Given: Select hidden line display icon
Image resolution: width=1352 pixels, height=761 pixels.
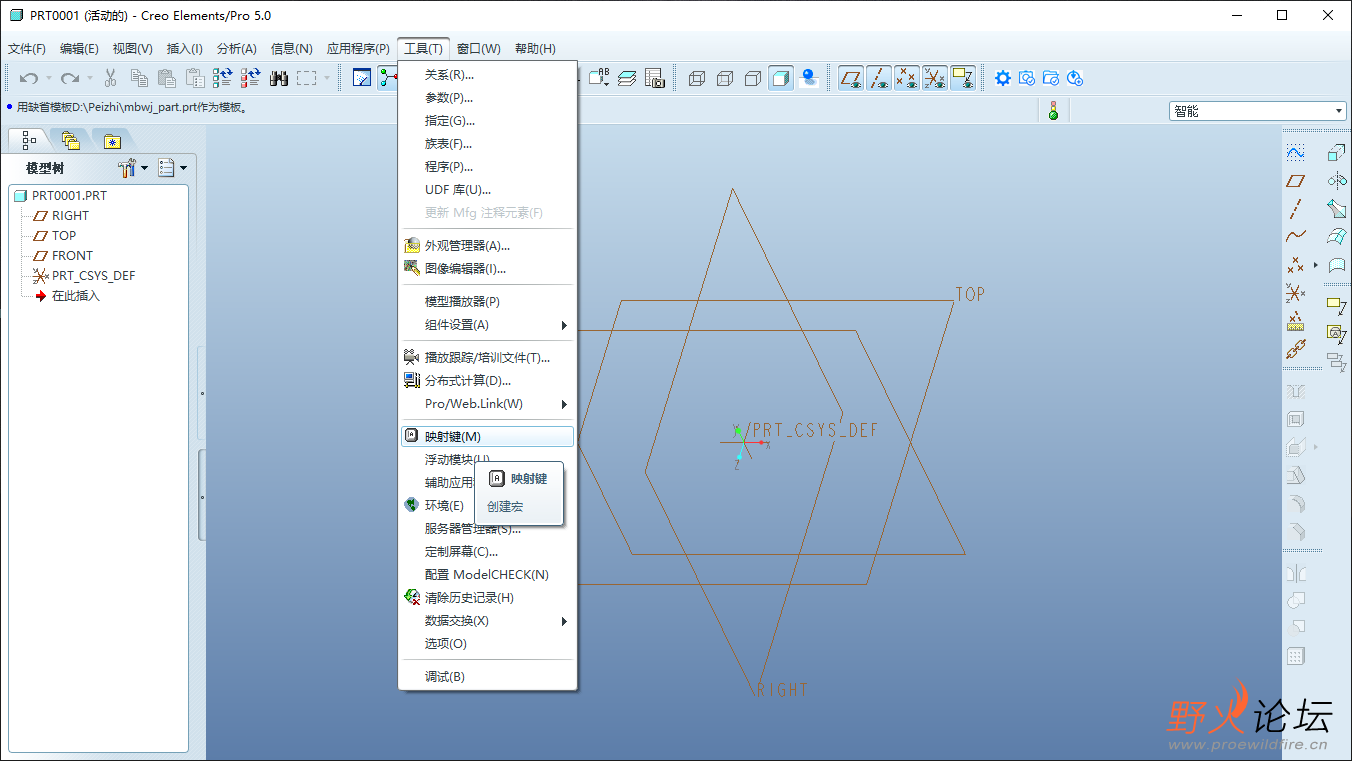Looking at the screenshot, I should coord(725,78).
